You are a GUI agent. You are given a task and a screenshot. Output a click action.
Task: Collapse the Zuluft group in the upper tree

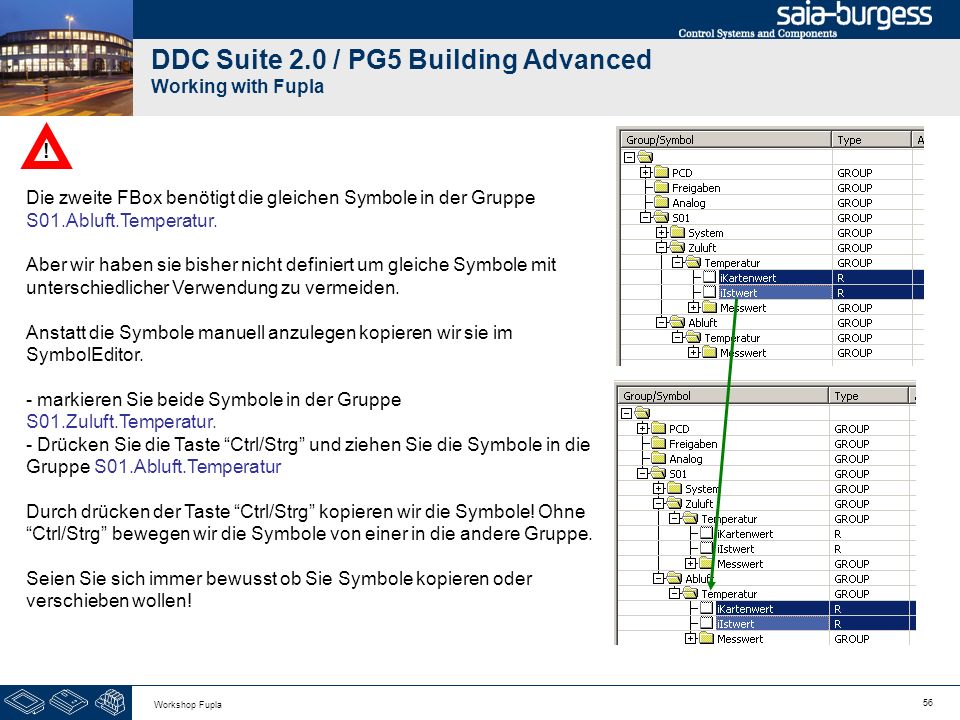(661, 247)
